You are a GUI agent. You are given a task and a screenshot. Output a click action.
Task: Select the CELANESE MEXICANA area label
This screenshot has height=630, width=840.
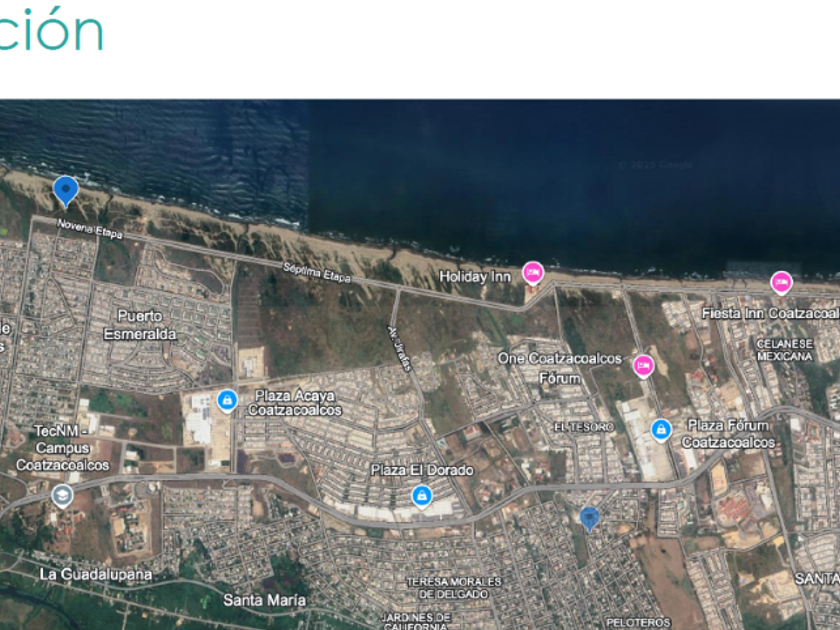(785, 350)
